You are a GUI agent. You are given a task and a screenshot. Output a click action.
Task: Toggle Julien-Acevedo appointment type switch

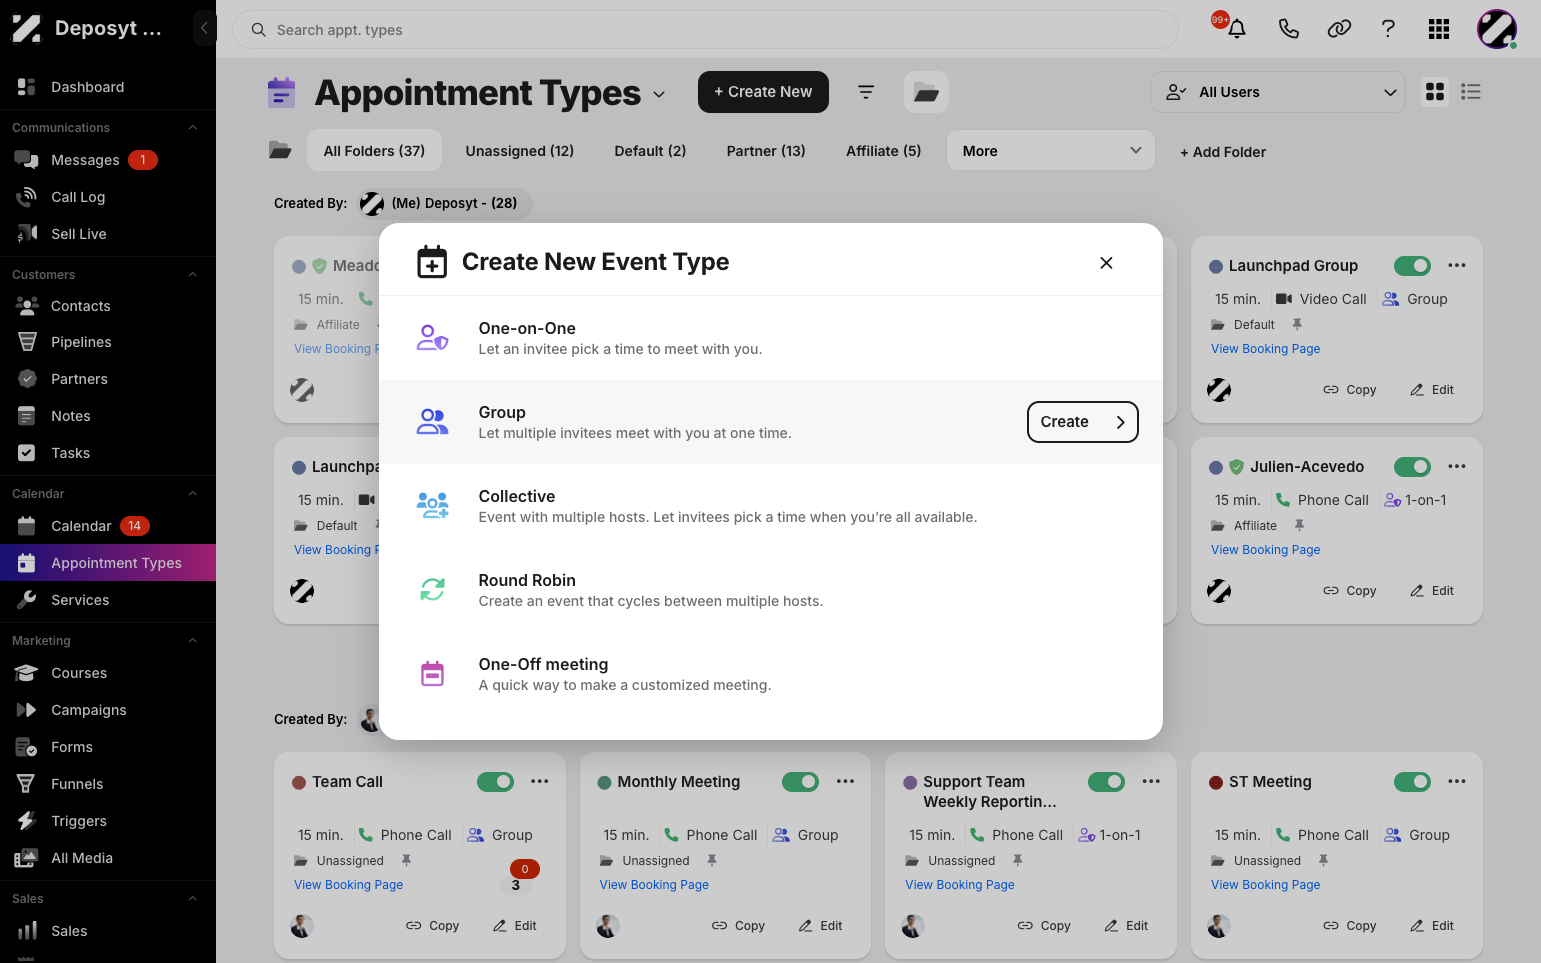(1412, 467)
